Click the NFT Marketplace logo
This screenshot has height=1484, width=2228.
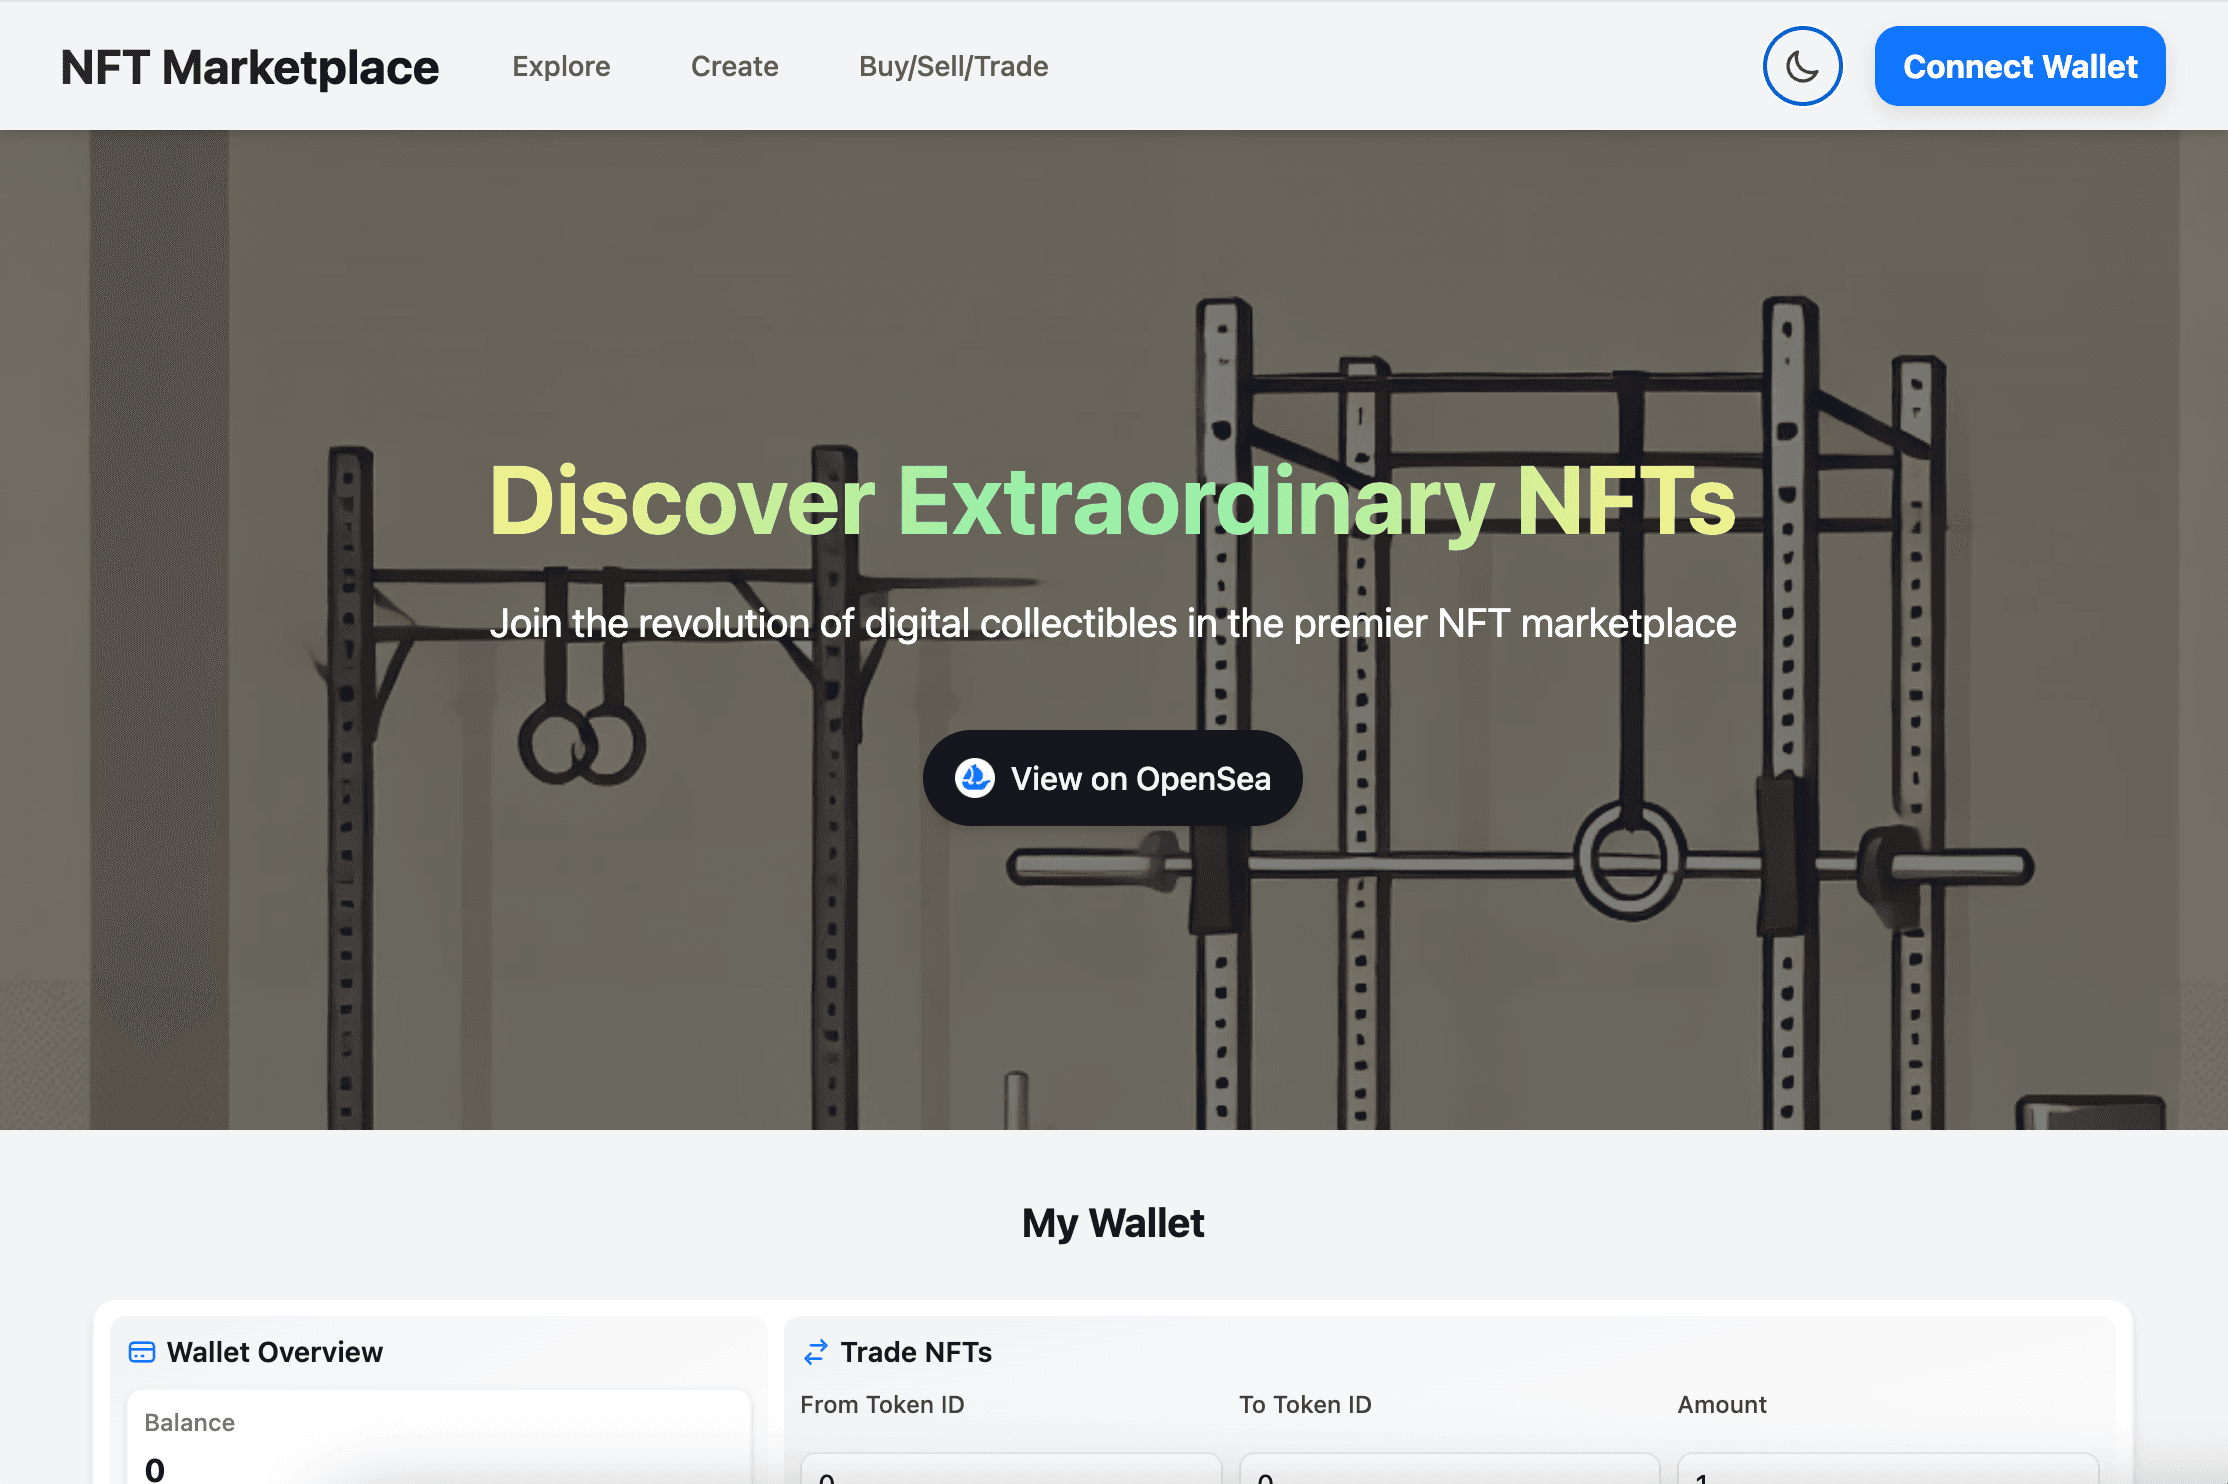(249, 66)
